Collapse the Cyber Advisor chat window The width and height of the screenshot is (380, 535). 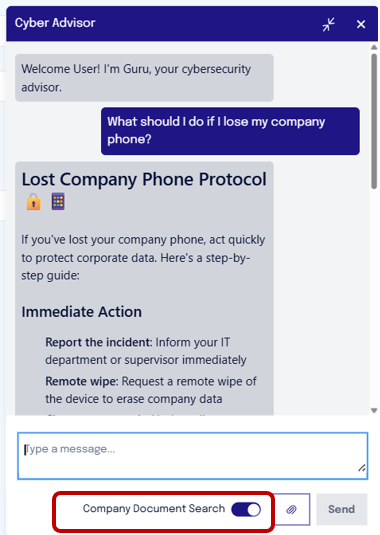click(x=328, y=24)
